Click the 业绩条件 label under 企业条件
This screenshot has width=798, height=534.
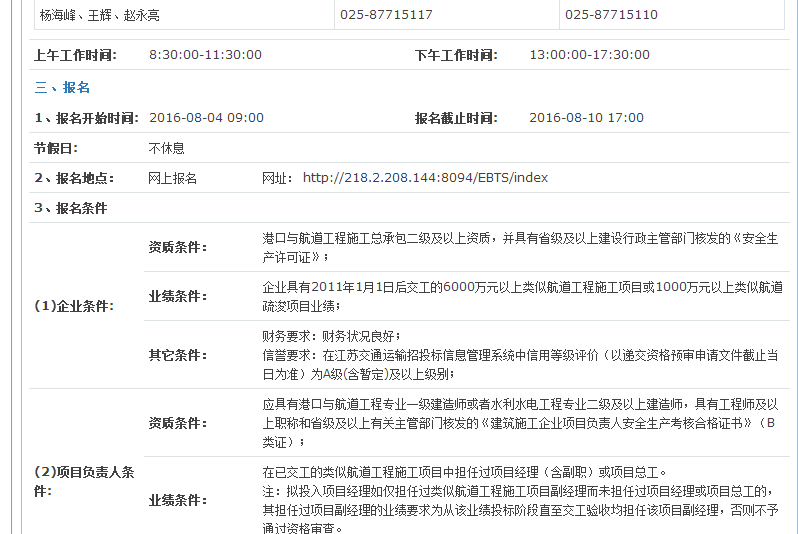(178, 296)
